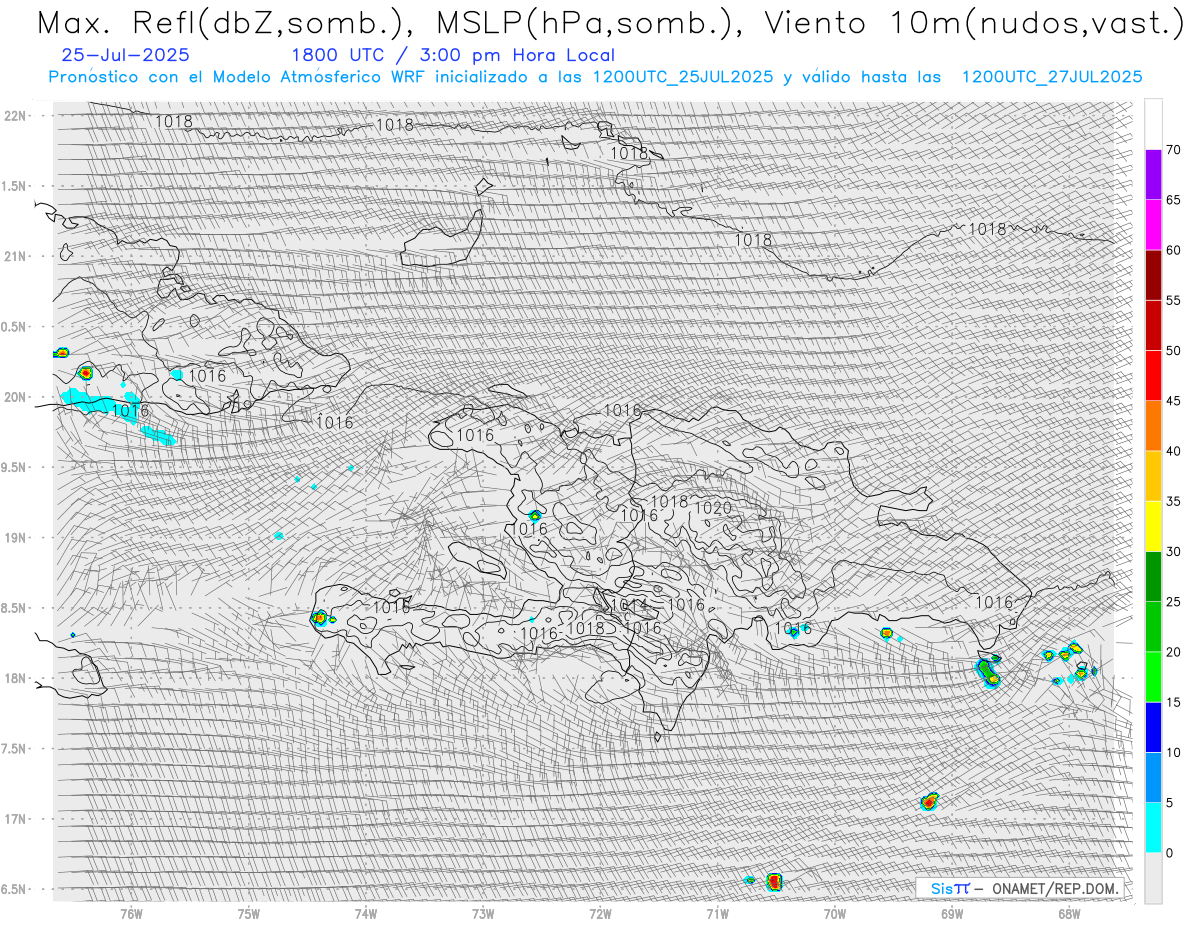
Task: Click the colorbar value '45'
Action: (1173, 401)
